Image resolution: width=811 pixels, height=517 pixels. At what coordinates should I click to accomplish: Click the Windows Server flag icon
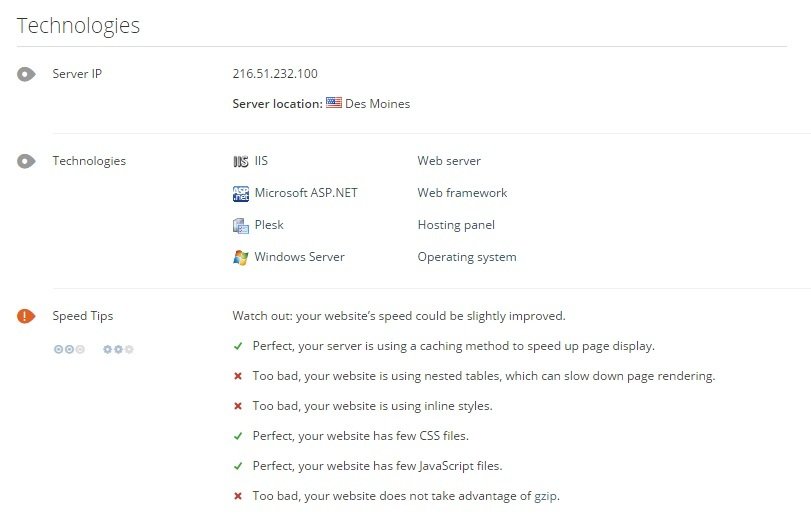(x=241, y=257)
